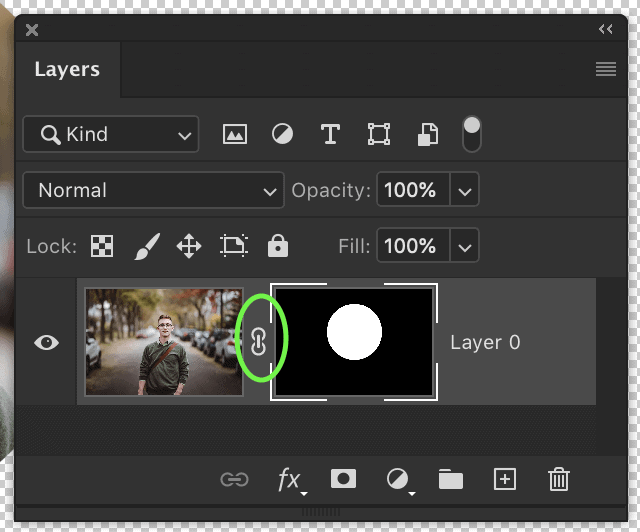Open the fx layer style menu

pyautogui.click(x=291, y=480)
